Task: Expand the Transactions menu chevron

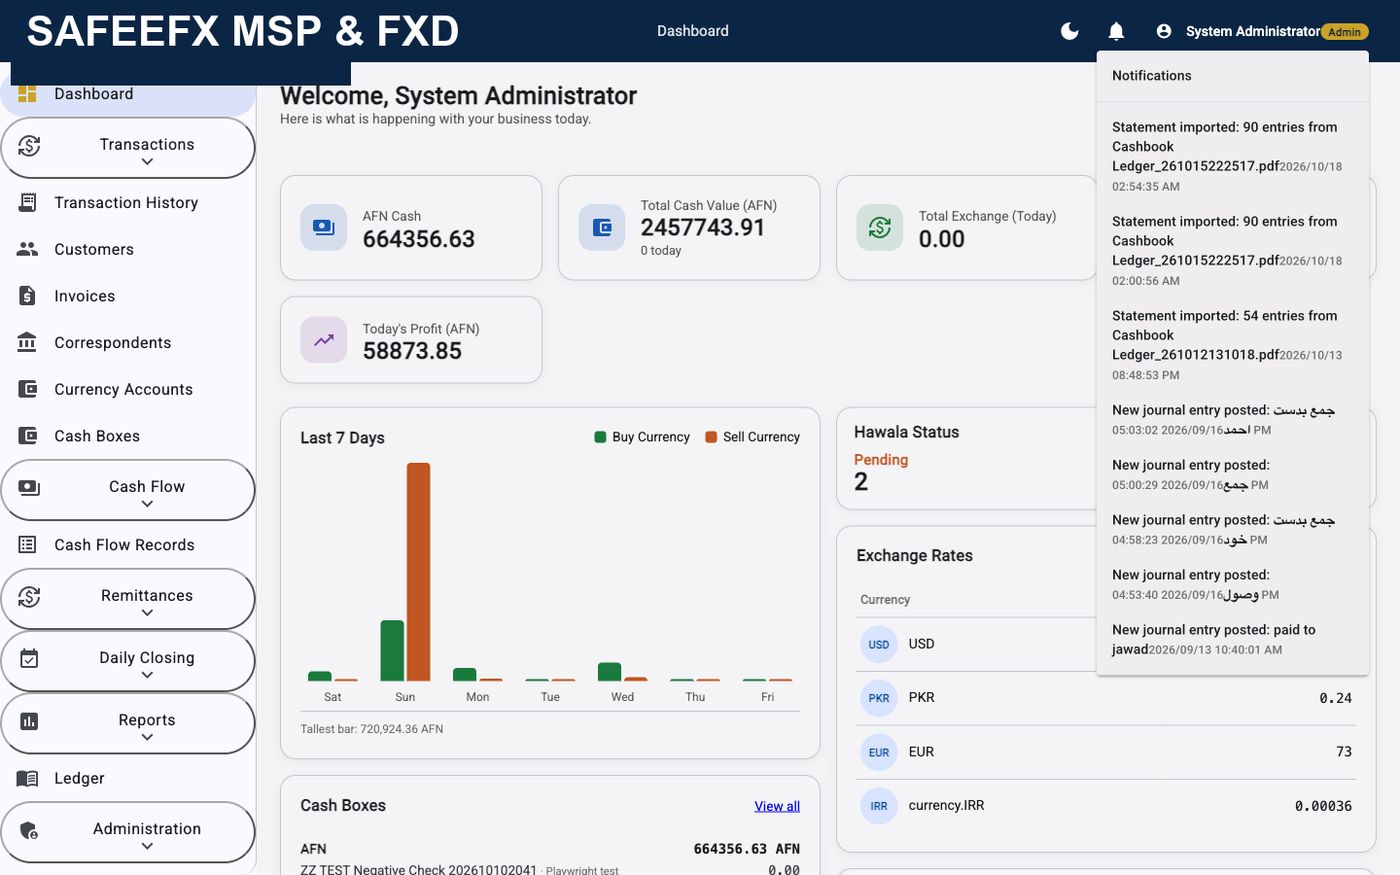Action: (x=147, y=162)
